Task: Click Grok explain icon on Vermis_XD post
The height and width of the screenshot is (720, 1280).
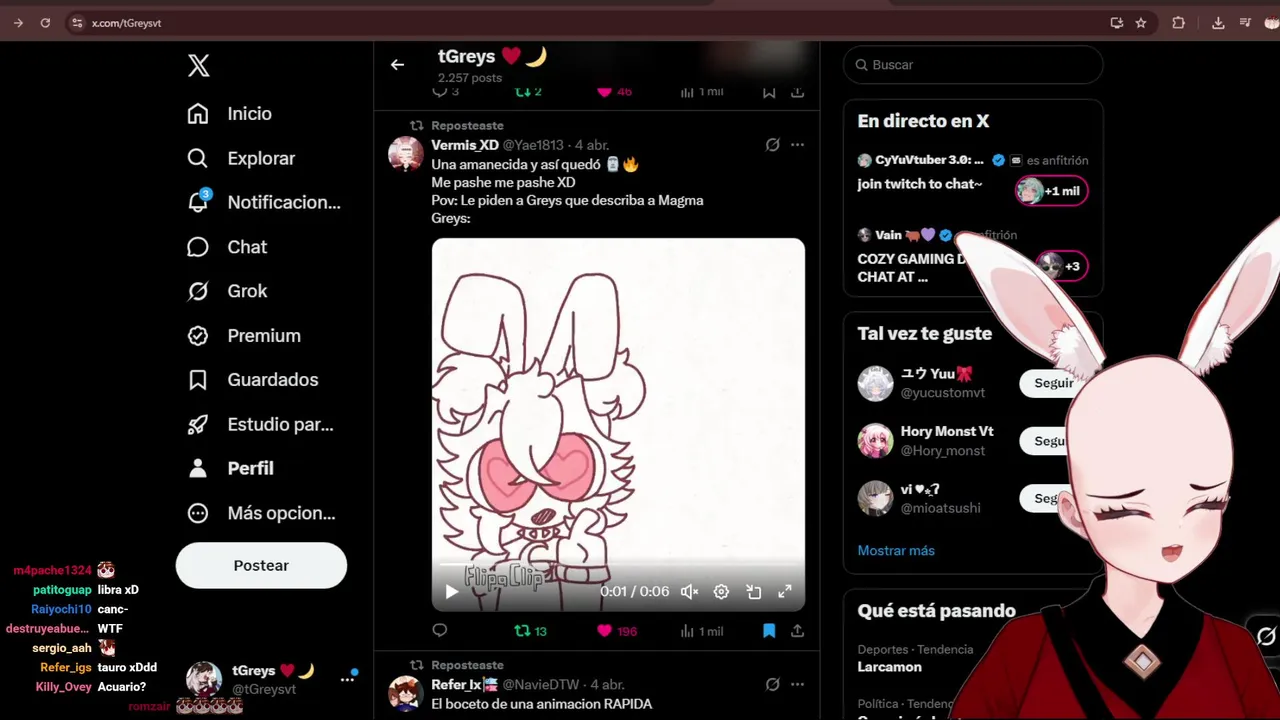Action: point(772,145)
